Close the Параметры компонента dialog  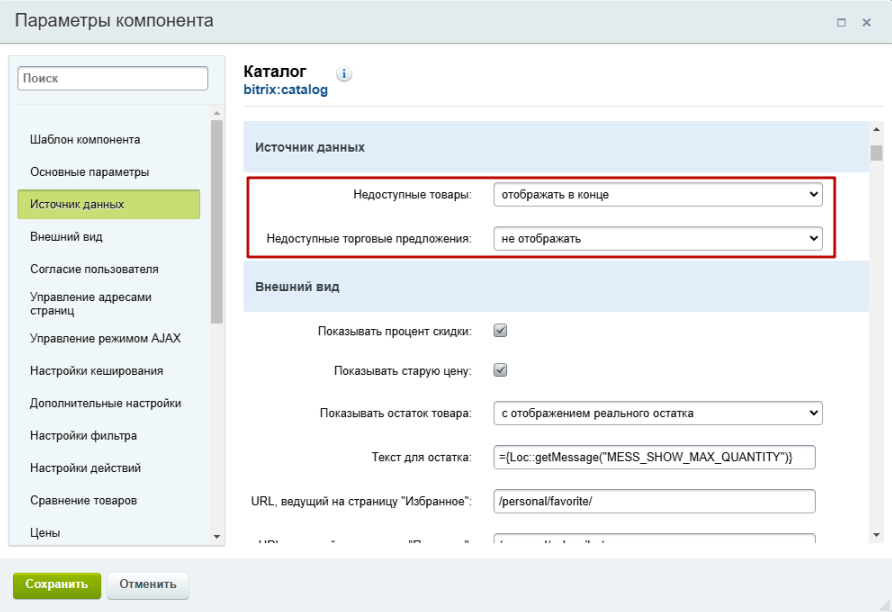coord(867,22)
